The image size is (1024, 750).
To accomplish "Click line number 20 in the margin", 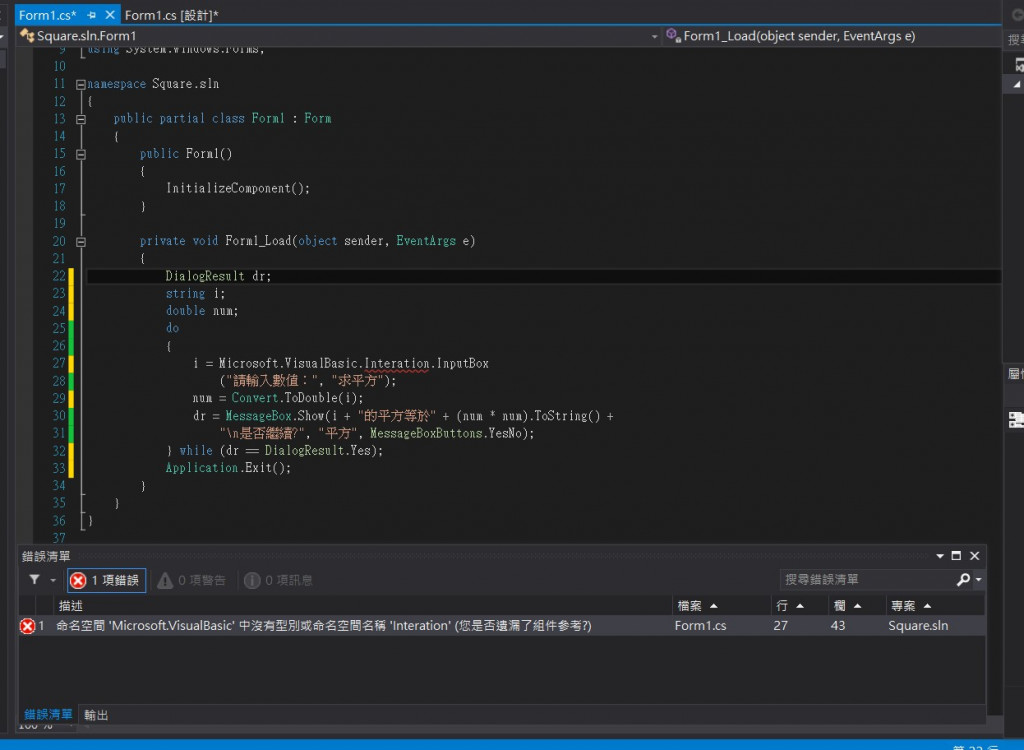I will coord(59,242).
